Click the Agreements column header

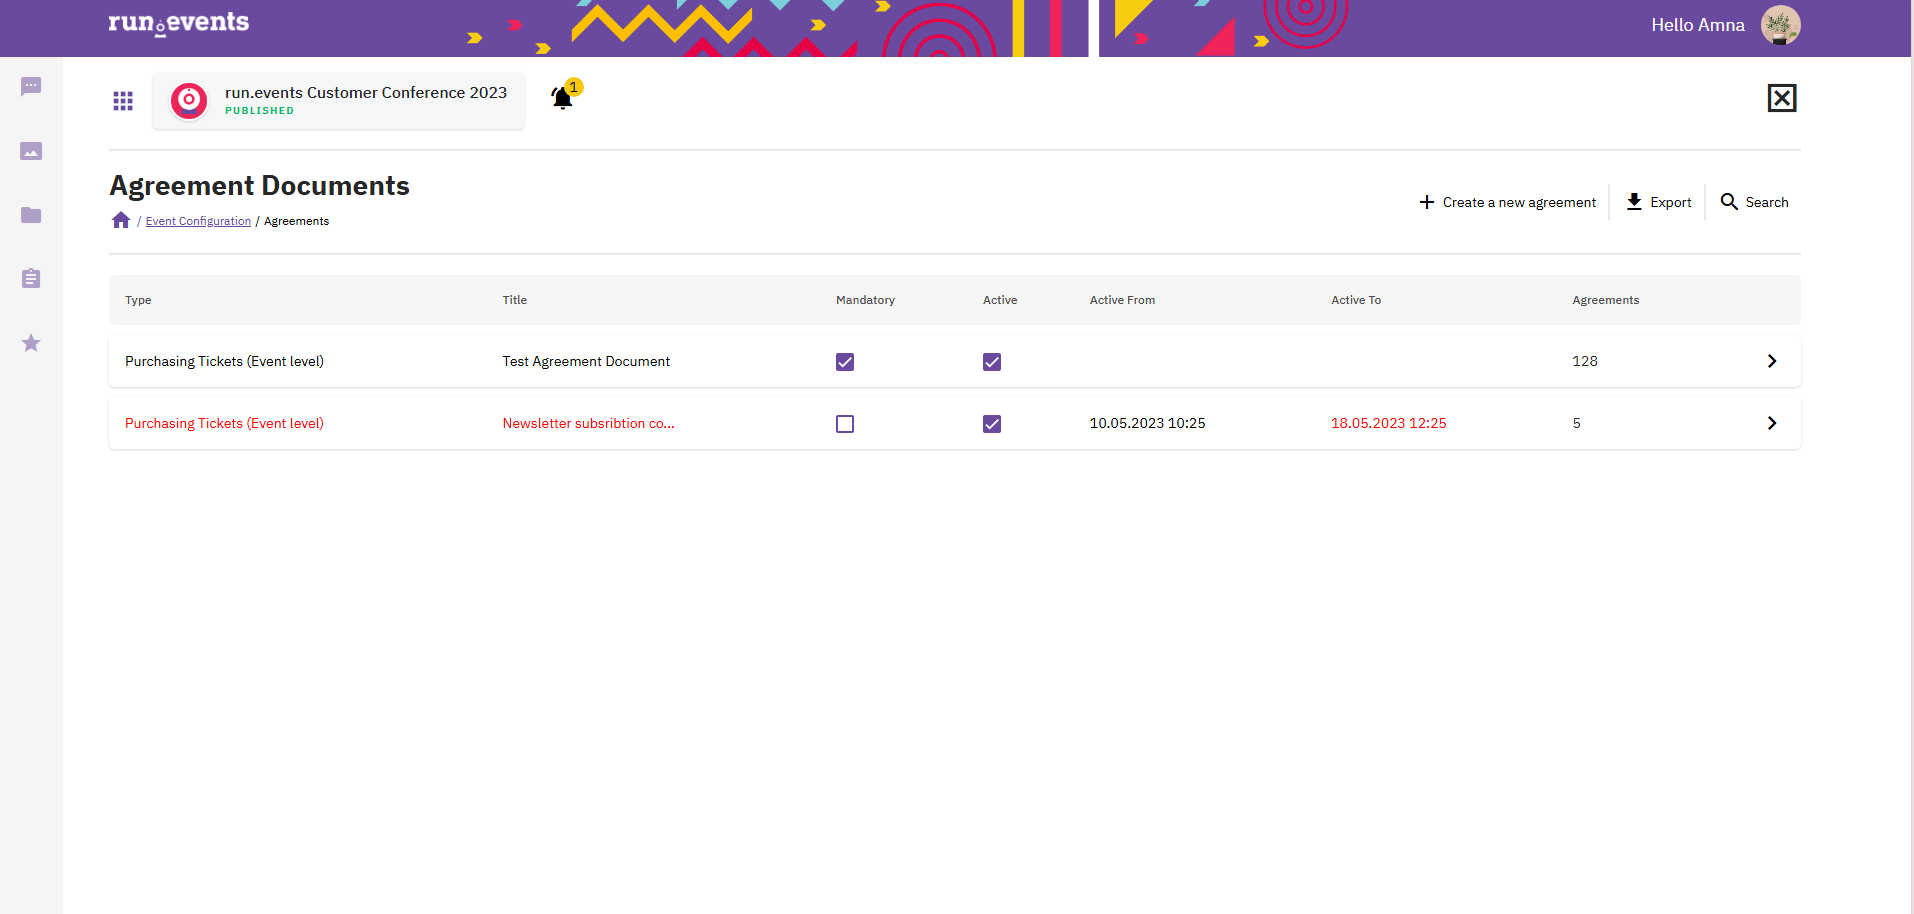(1605, 300)
